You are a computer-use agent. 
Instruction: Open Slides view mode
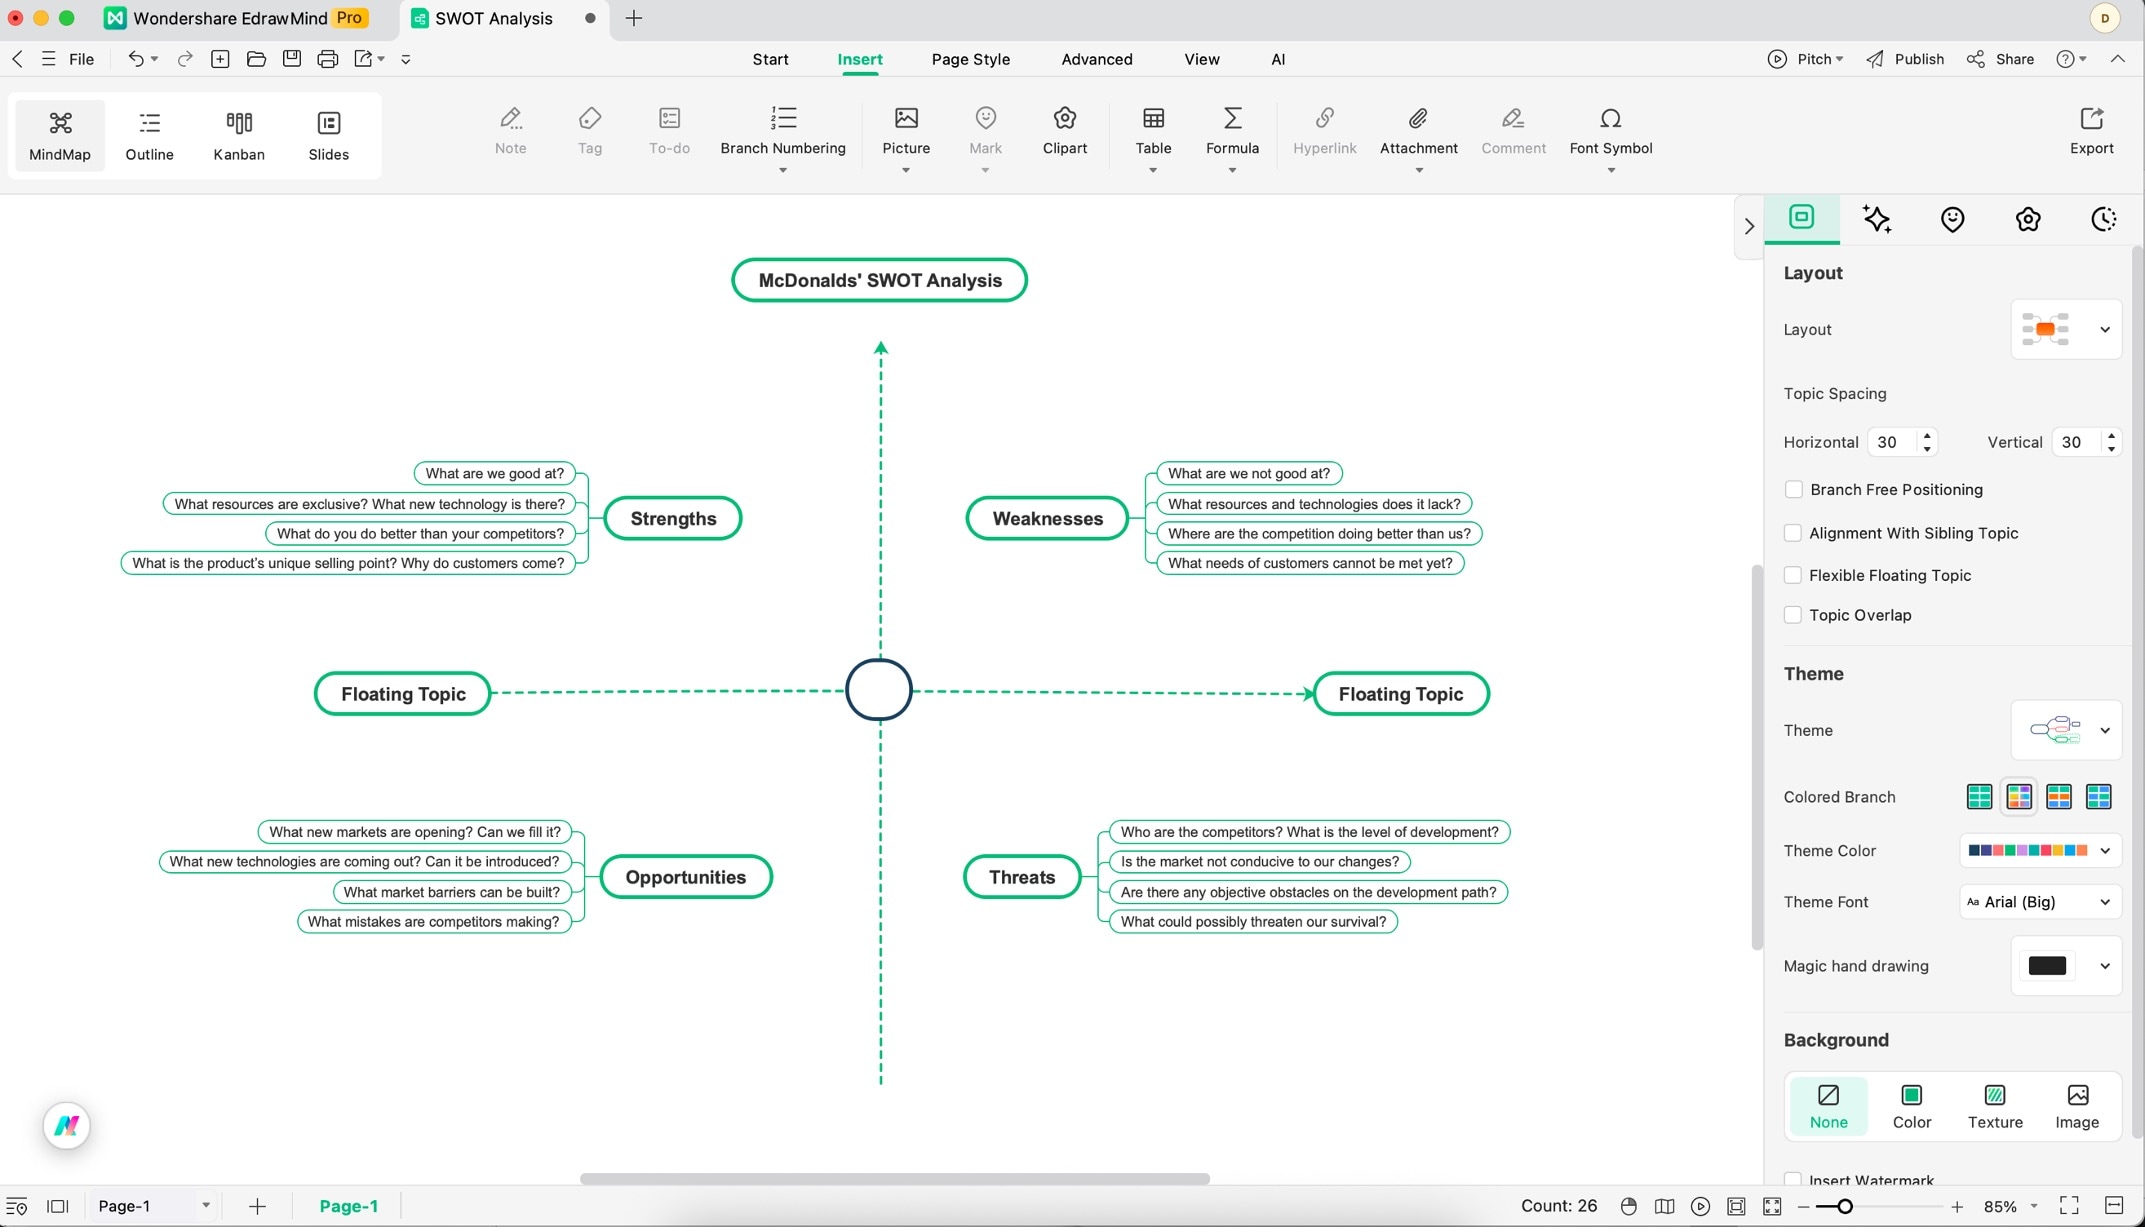click(x=328, y=135)
